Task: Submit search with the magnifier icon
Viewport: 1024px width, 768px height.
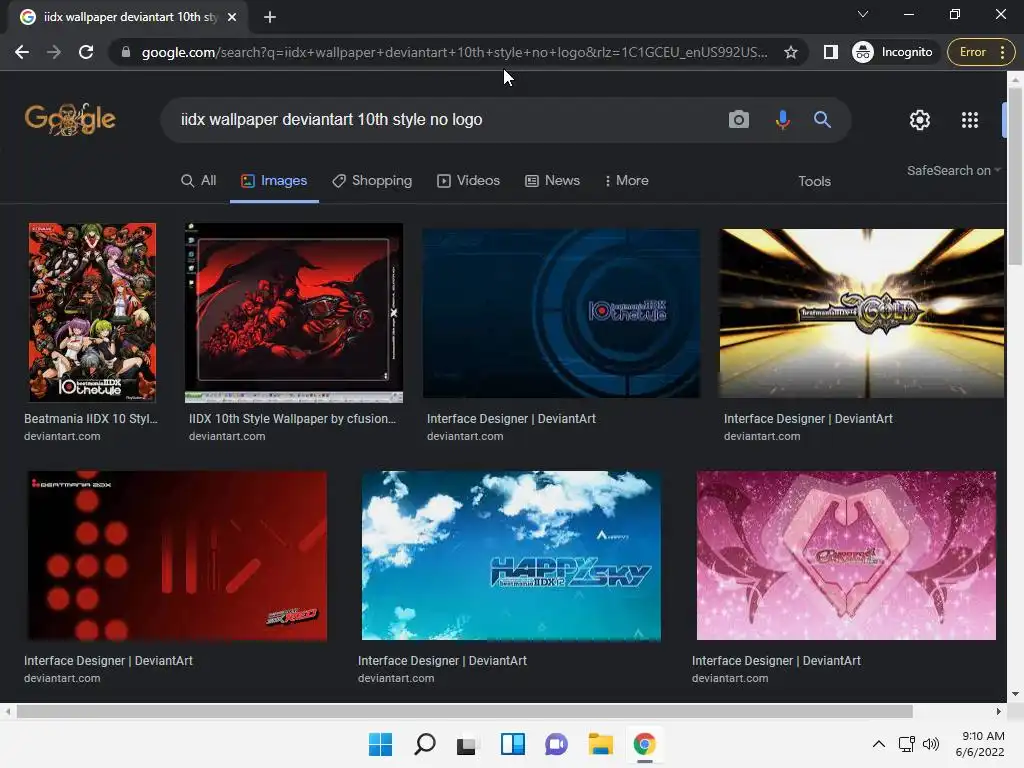Action: 822,120
